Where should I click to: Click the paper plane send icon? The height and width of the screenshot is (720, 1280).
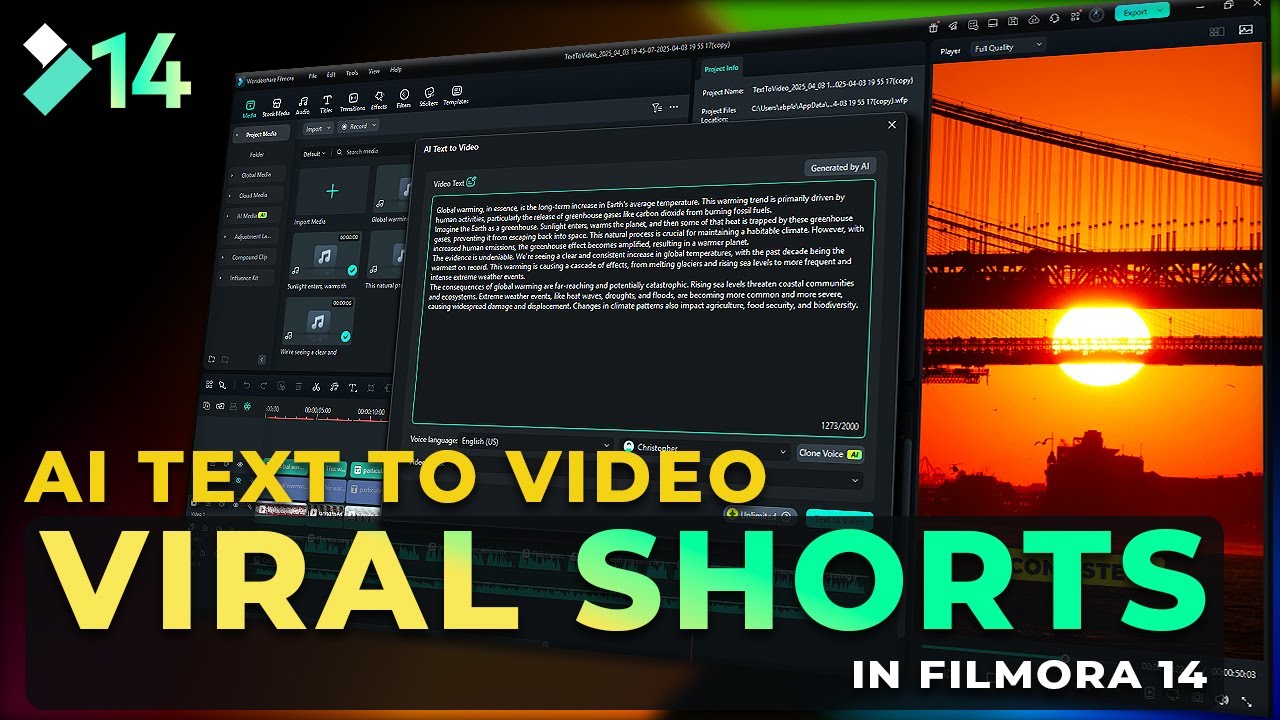click(953, 25)
